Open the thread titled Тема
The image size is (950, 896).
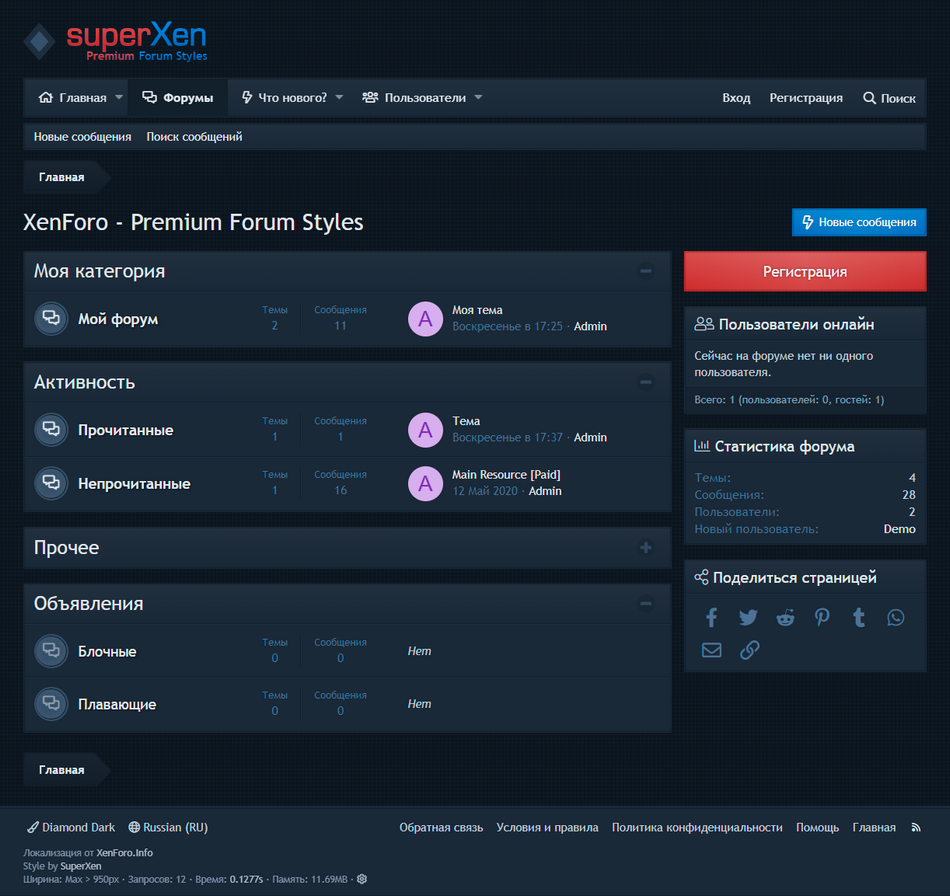pyautogui.click(x=466, y=421)
